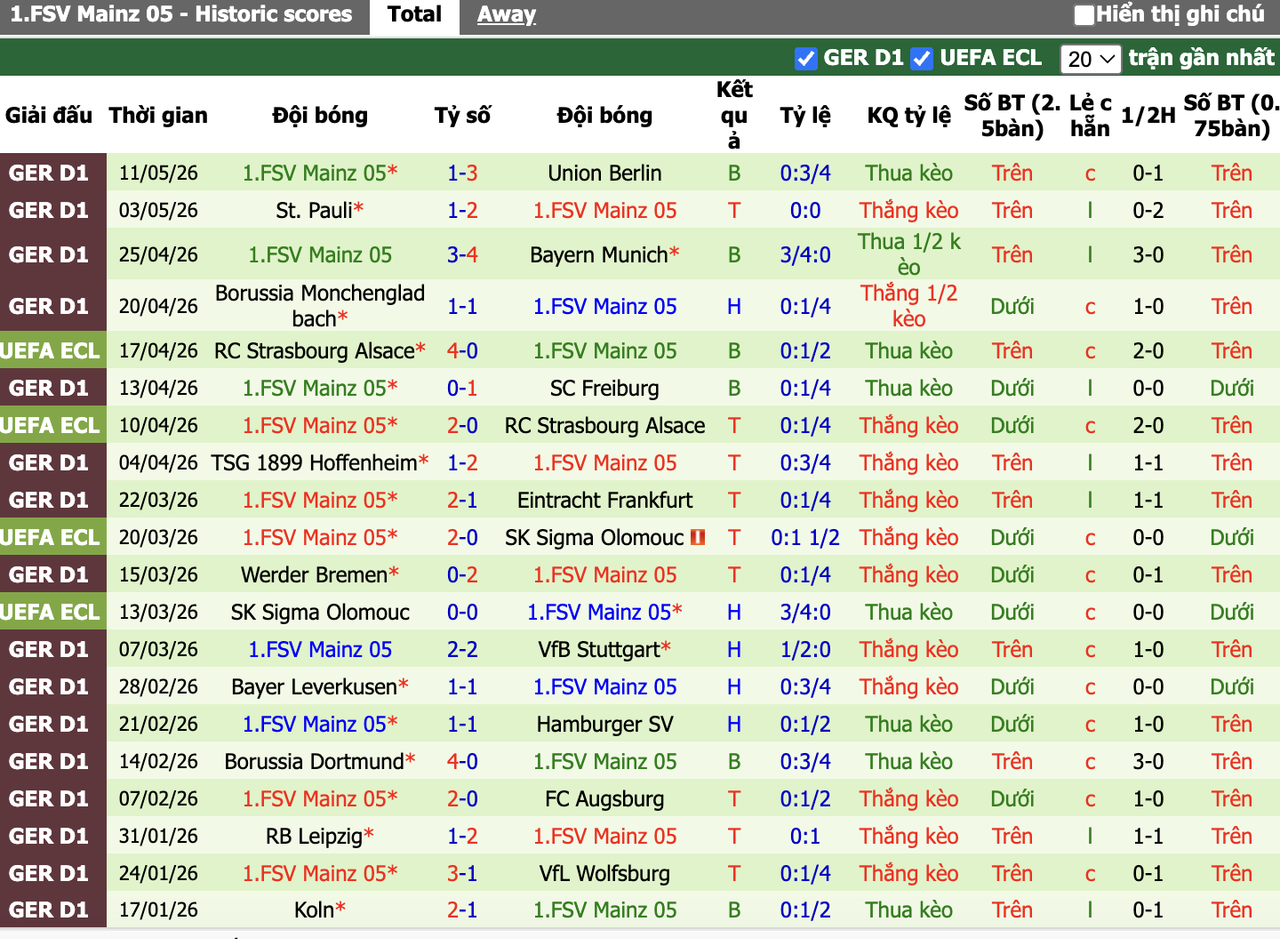Click the GER D1 label on 11/05/26 row
Image resolution: width=1280 pixels, height=939 pixels.
50,173
